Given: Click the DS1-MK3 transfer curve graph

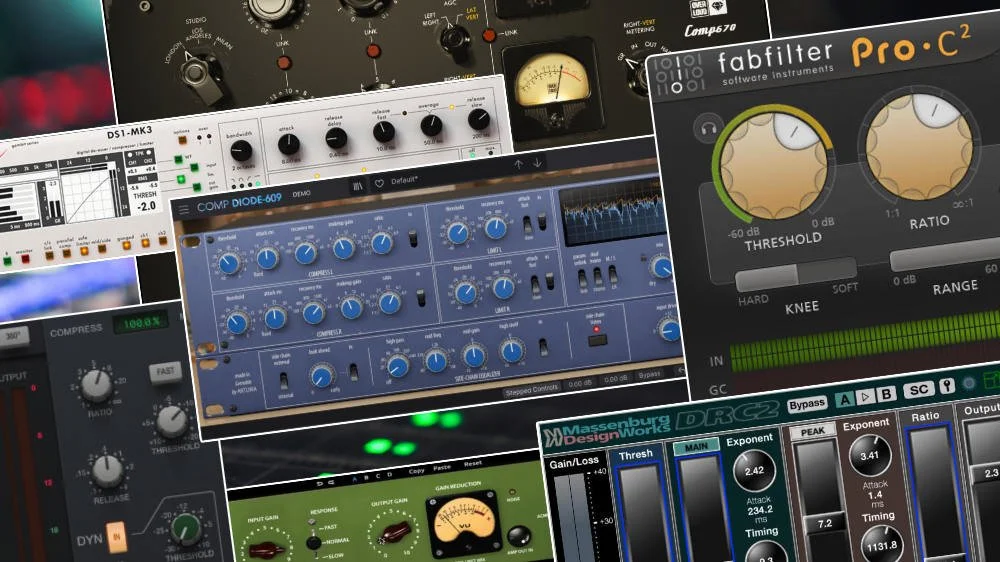Looking at the screenshot, I should pos(89,195).
